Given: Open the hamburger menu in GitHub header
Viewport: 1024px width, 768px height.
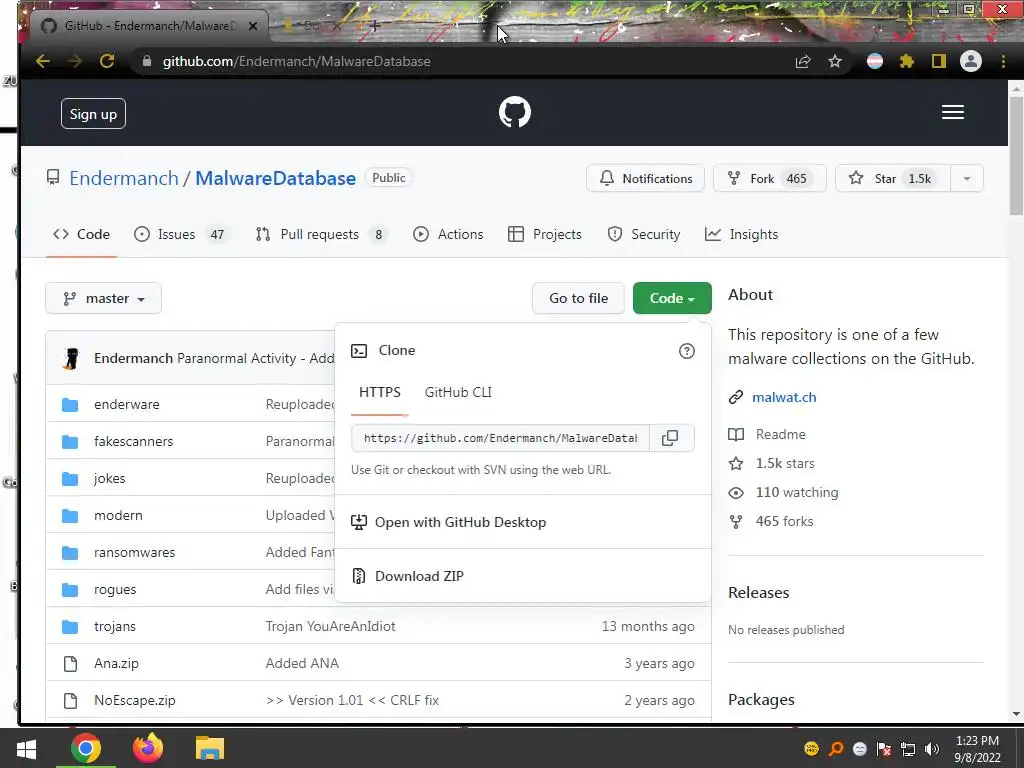Looking at the screenshot, I should pyautogui.click(x=952, y=112).
